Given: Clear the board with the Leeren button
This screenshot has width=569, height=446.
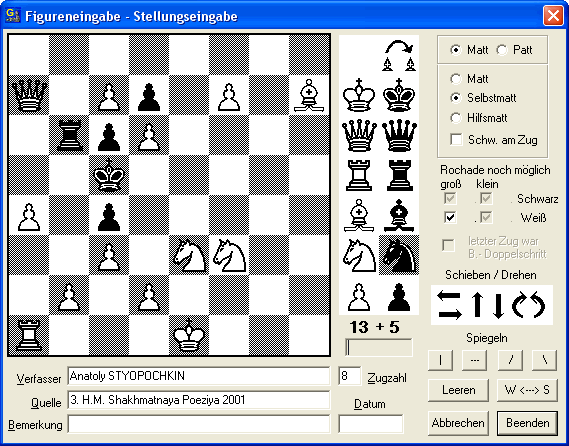Looking at the screenshot, I should click(458, 390).
